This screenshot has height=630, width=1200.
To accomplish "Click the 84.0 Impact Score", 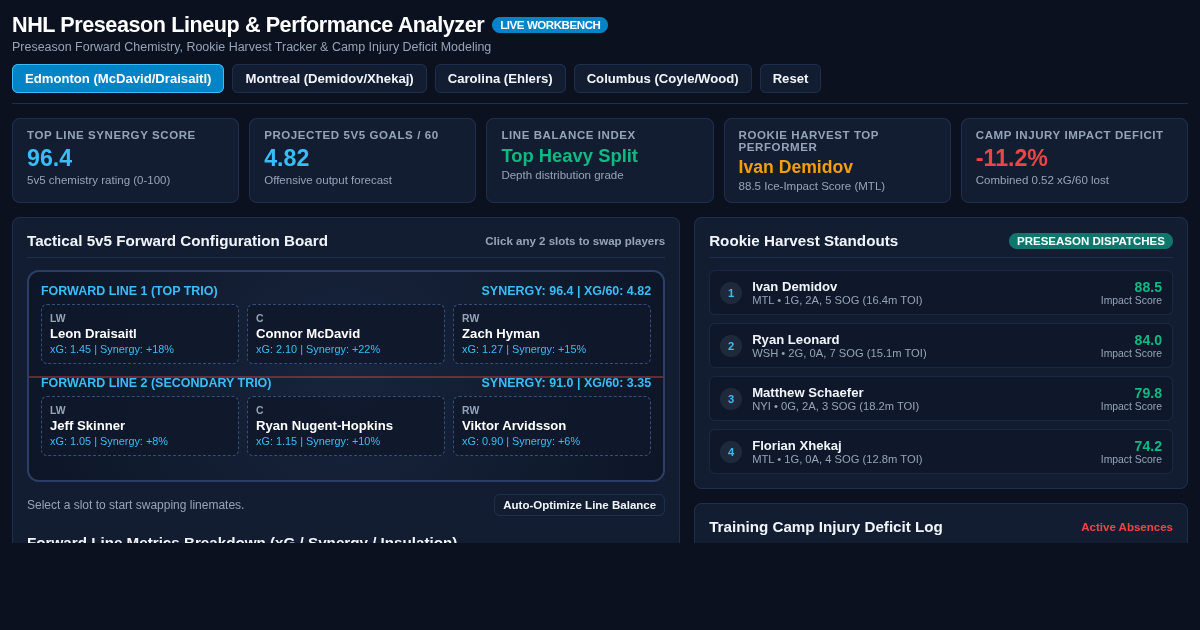I will [1148, 340].
